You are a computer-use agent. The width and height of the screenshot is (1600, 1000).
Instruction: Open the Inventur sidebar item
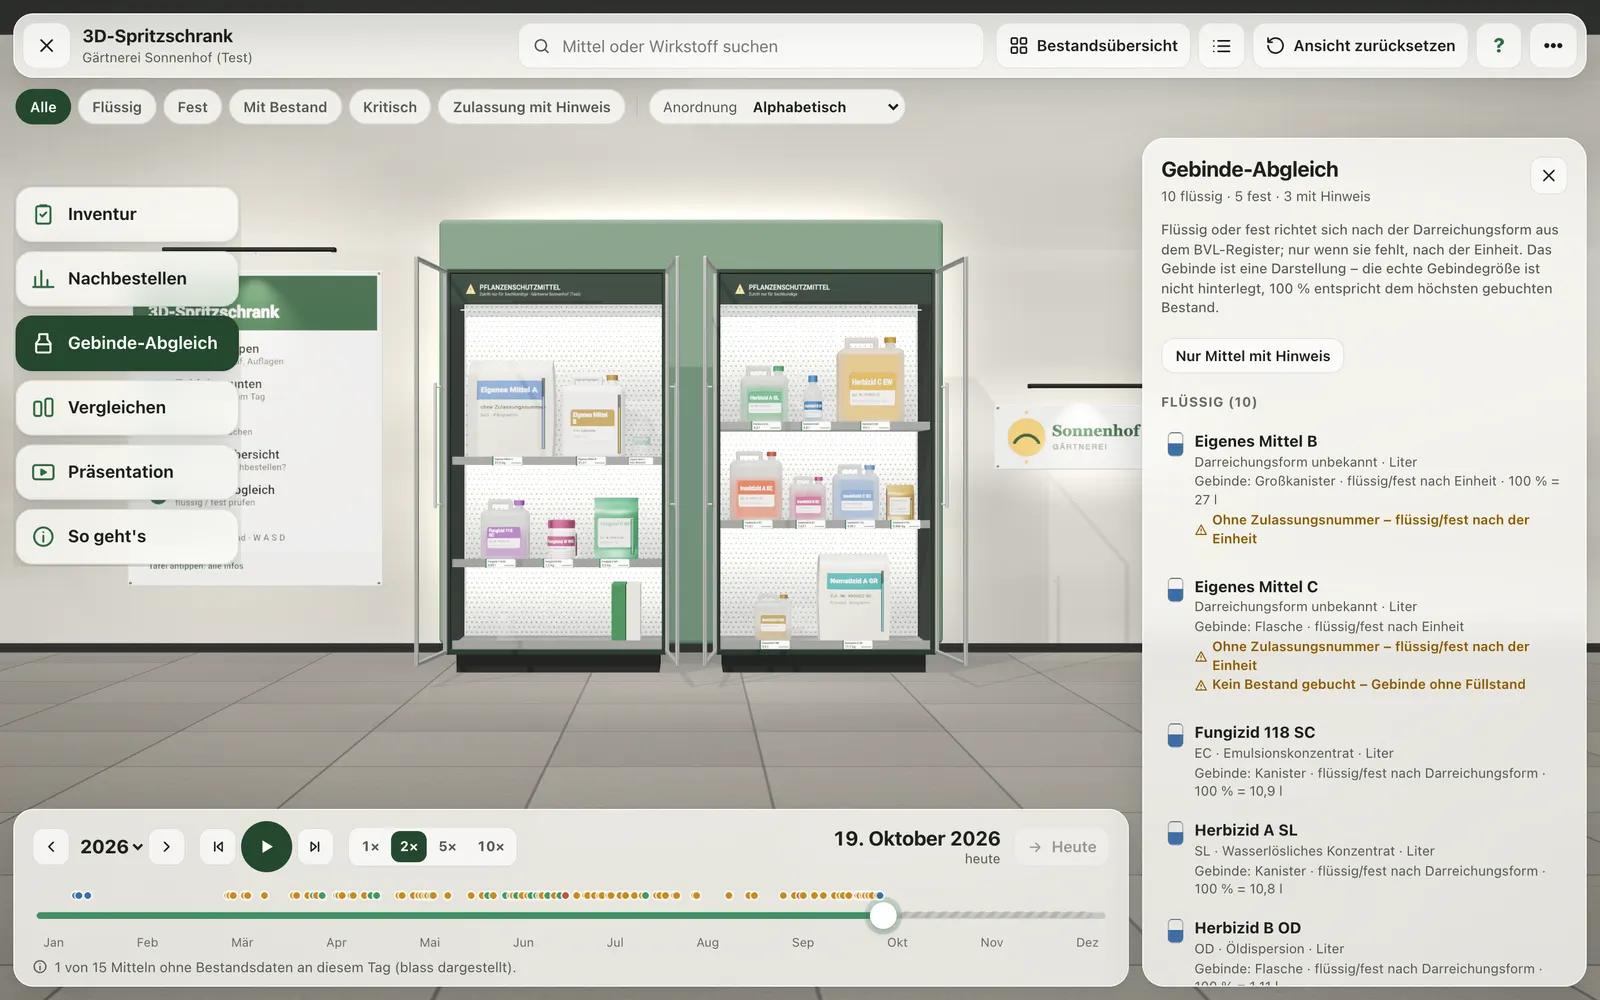click(127, 214)
